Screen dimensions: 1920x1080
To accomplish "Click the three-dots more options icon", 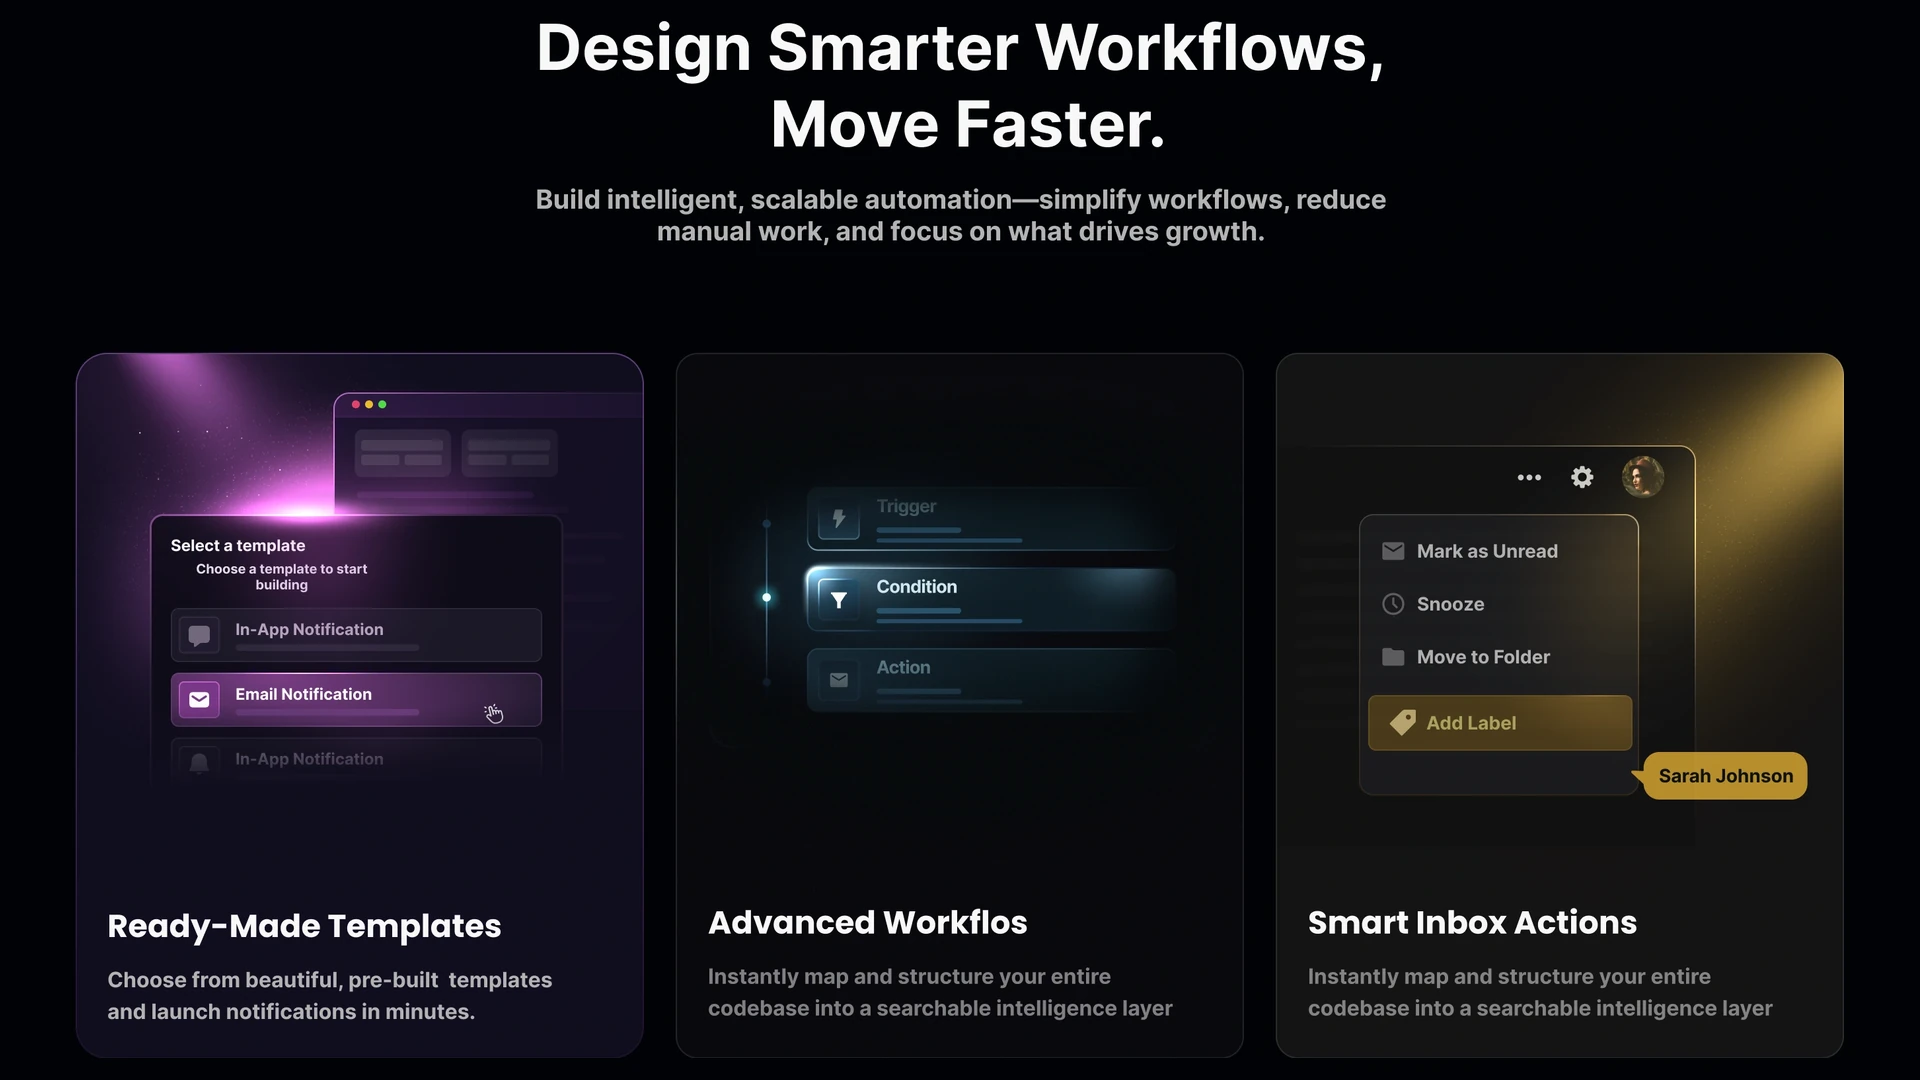I will point(1529,478).
